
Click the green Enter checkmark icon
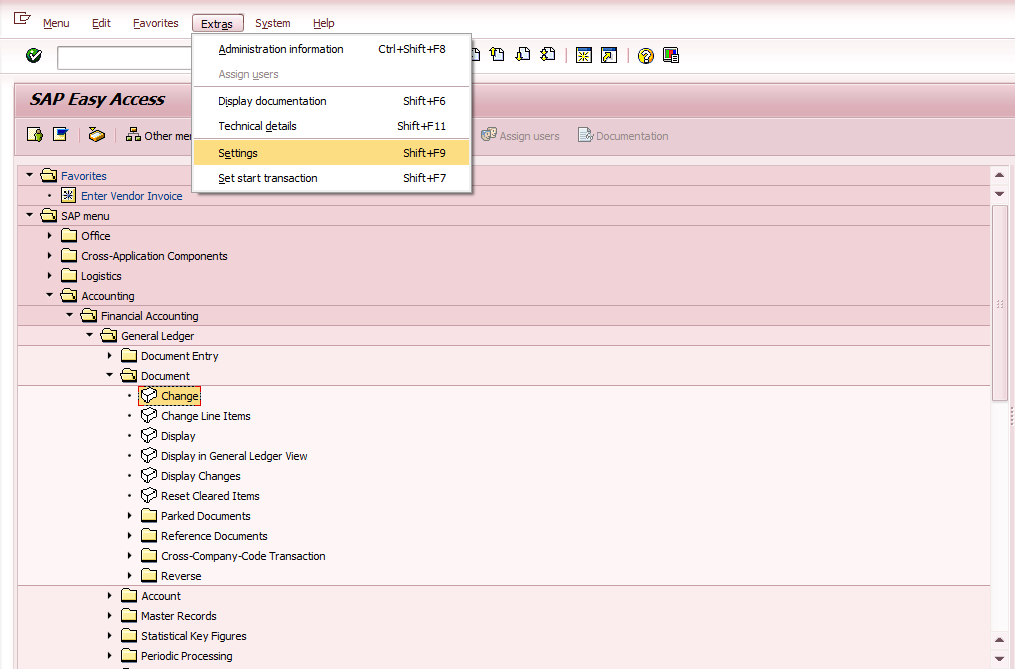[34, 56]
